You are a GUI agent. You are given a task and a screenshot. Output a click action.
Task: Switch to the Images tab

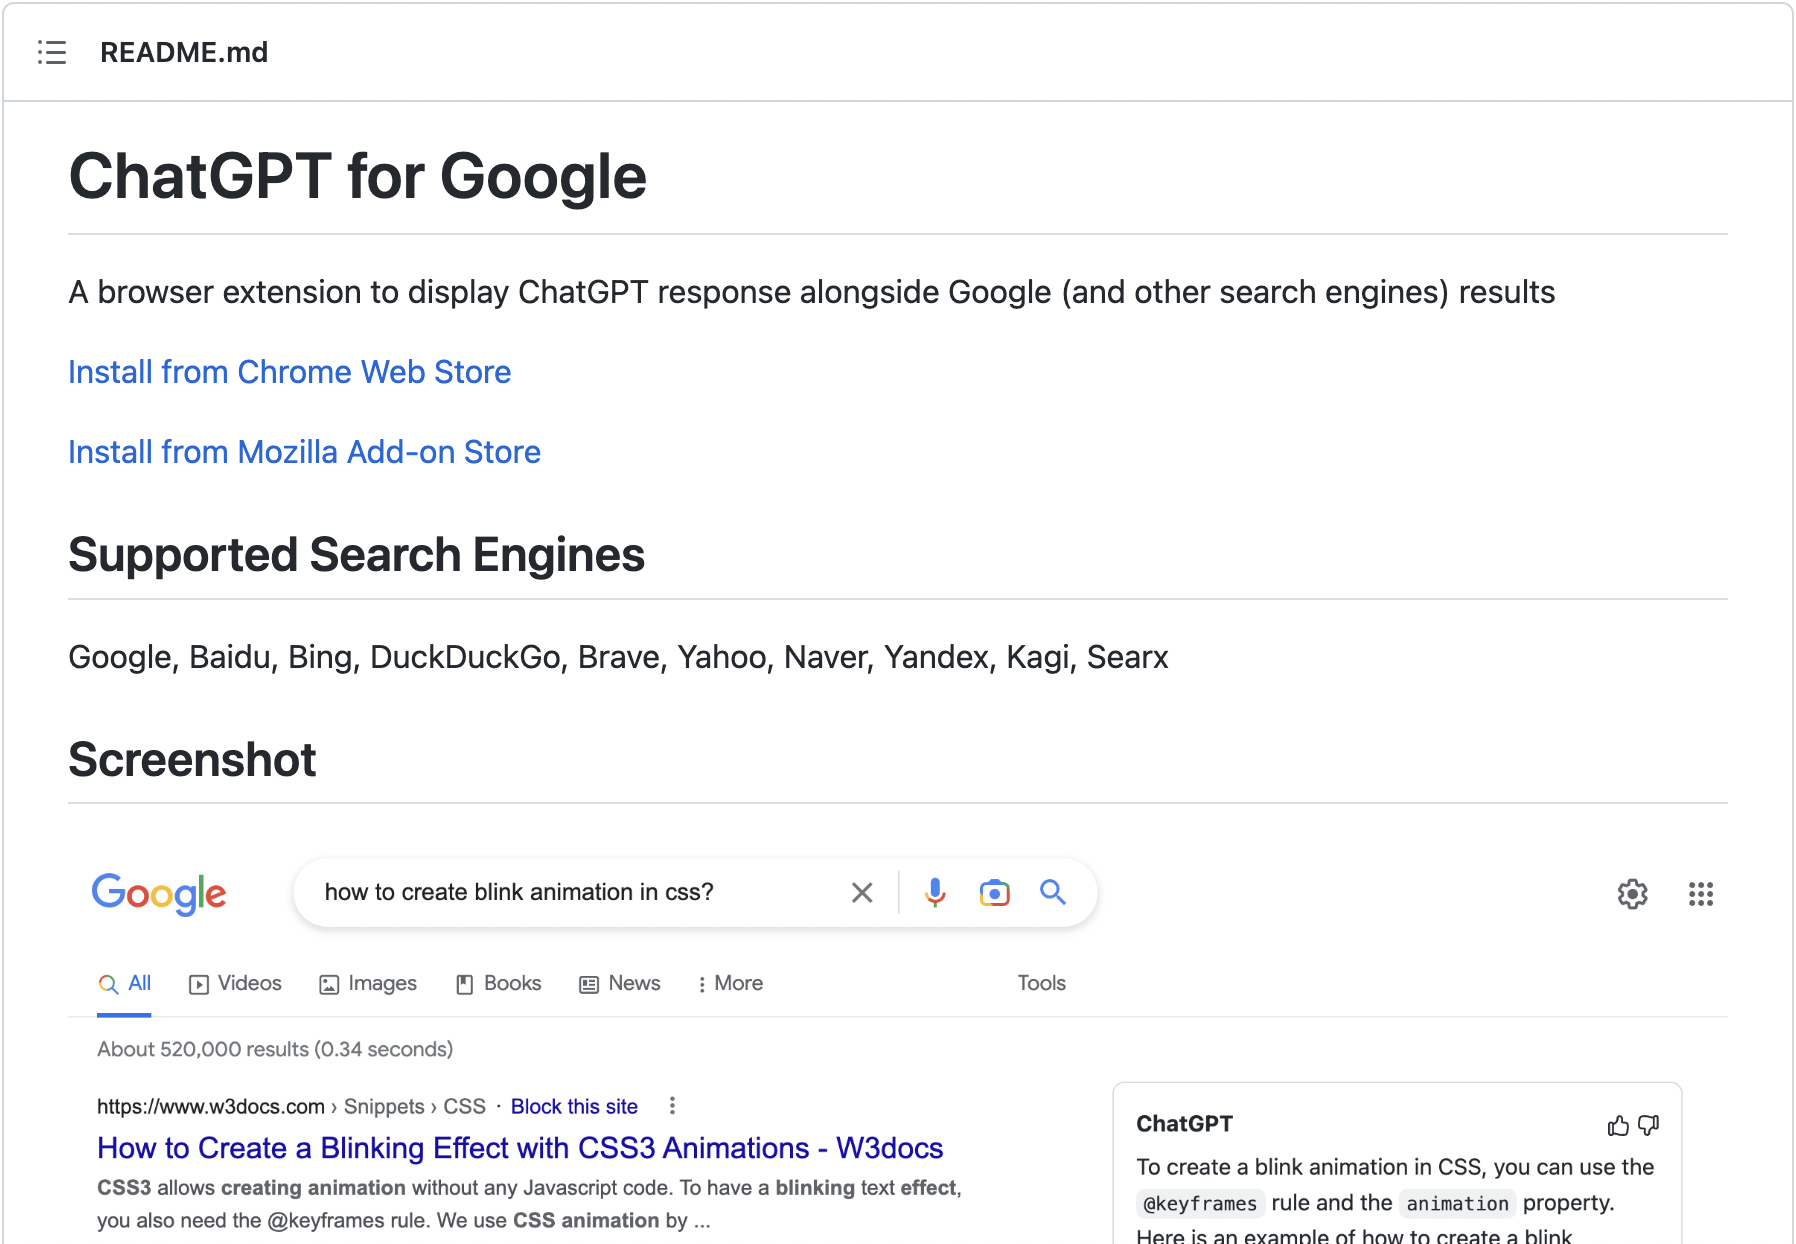click(x=367, y=983)
